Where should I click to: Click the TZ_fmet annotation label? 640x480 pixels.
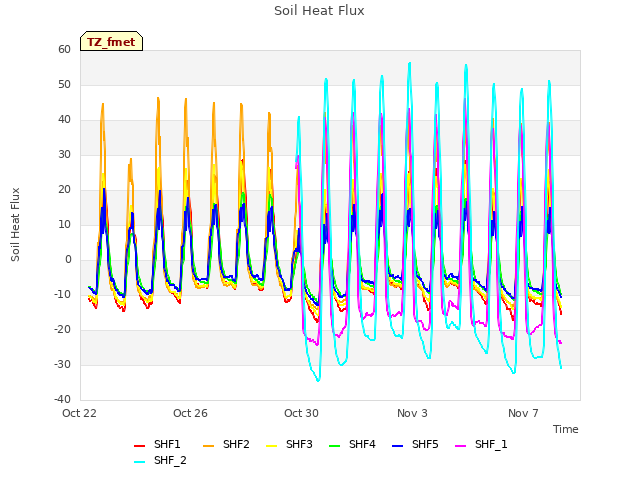[111, 41]
